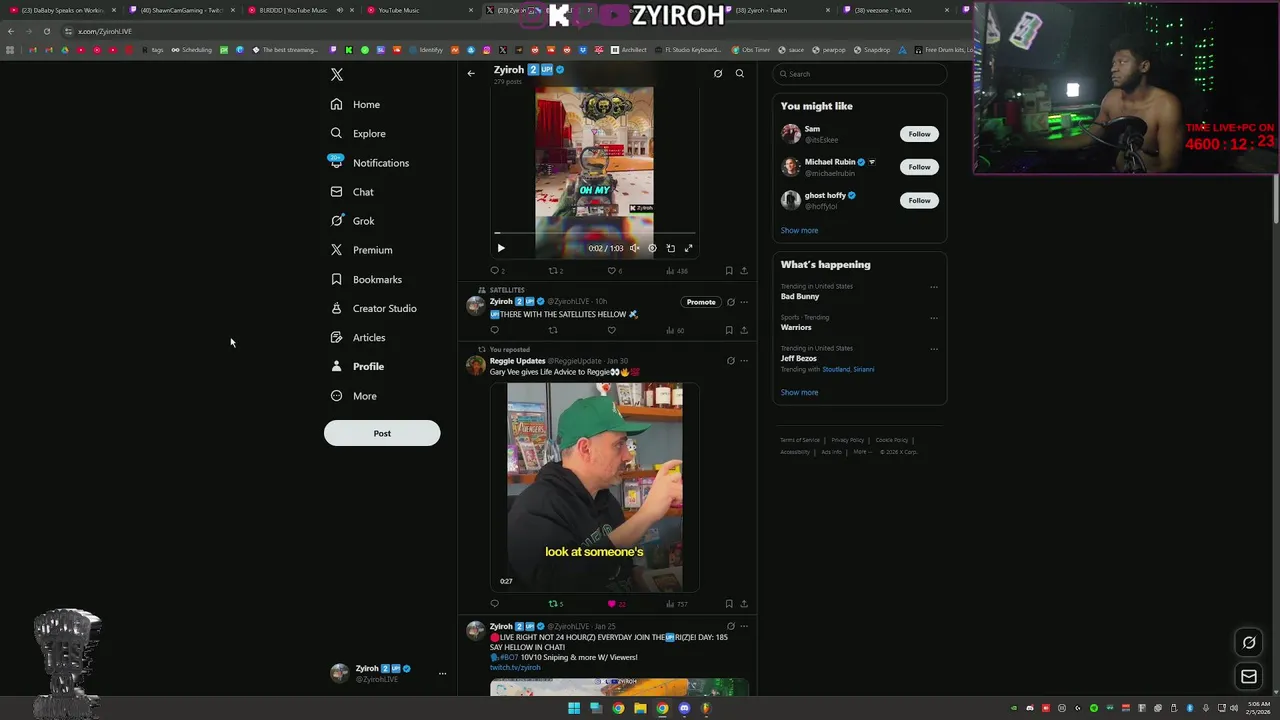Open account switcher dots beside Zyiroh account
The image size is (1280, 720).
tap(442, 673)
